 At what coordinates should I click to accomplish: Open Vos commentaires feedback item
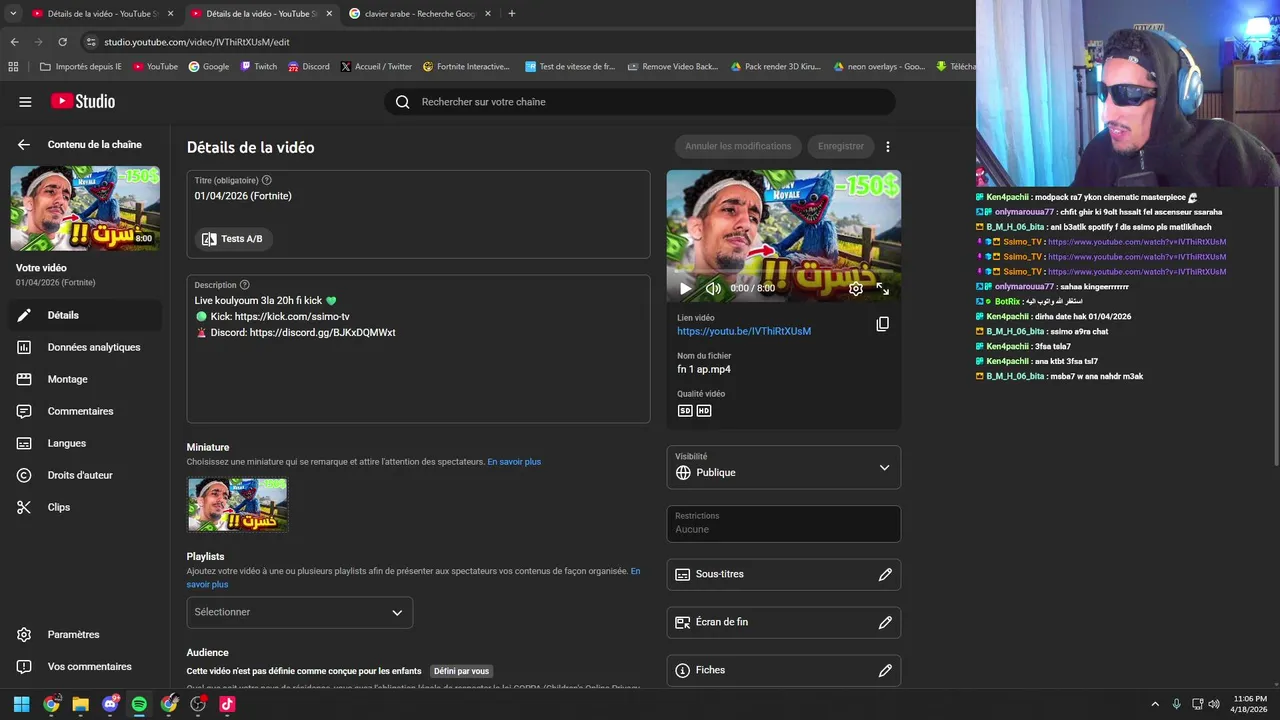[85, 667]
